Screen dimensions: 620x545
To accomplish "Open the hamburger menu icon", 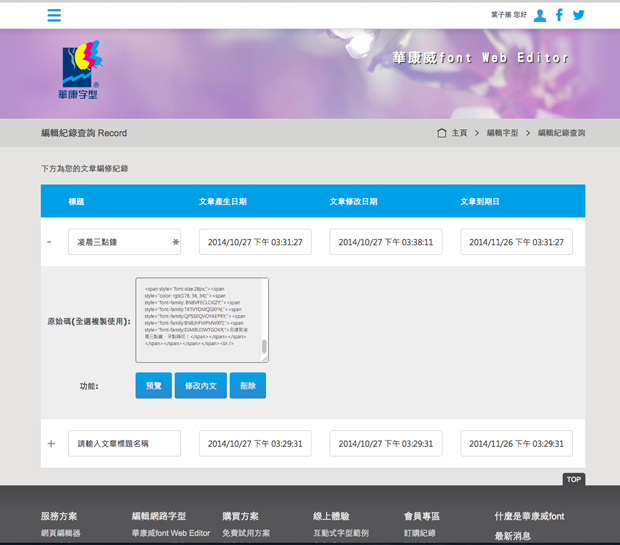I will (54, 15).
